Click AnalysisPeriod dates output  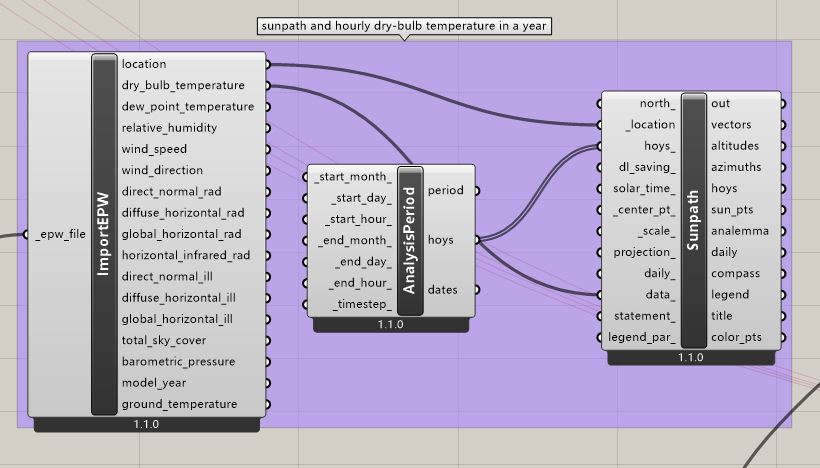(x=442, y=290)
